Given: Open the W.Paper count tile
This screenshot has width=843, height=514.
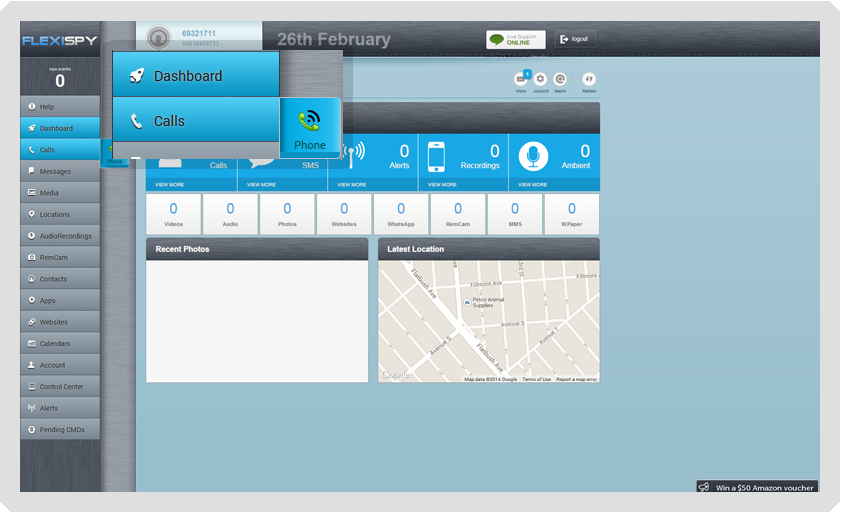Looking at the screenshot, I should tap(571, 214).
